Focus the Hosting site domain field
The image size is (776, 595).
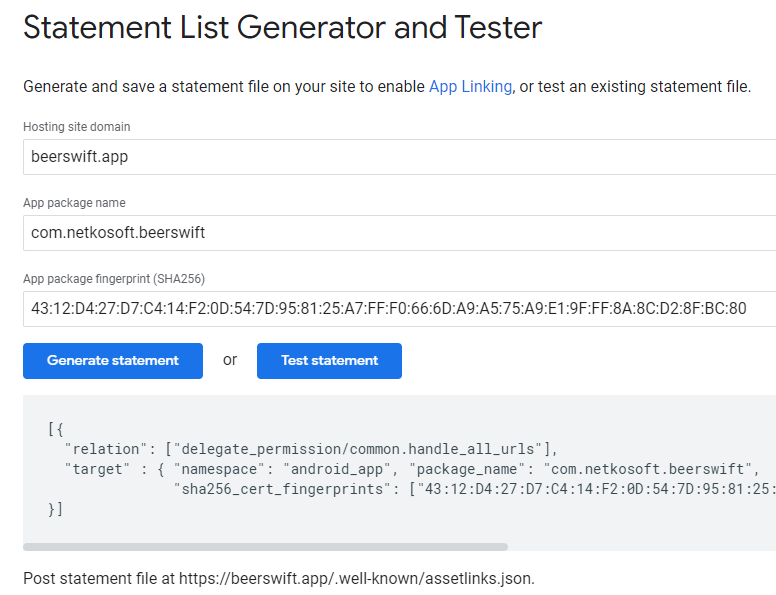tap(400, 157)
